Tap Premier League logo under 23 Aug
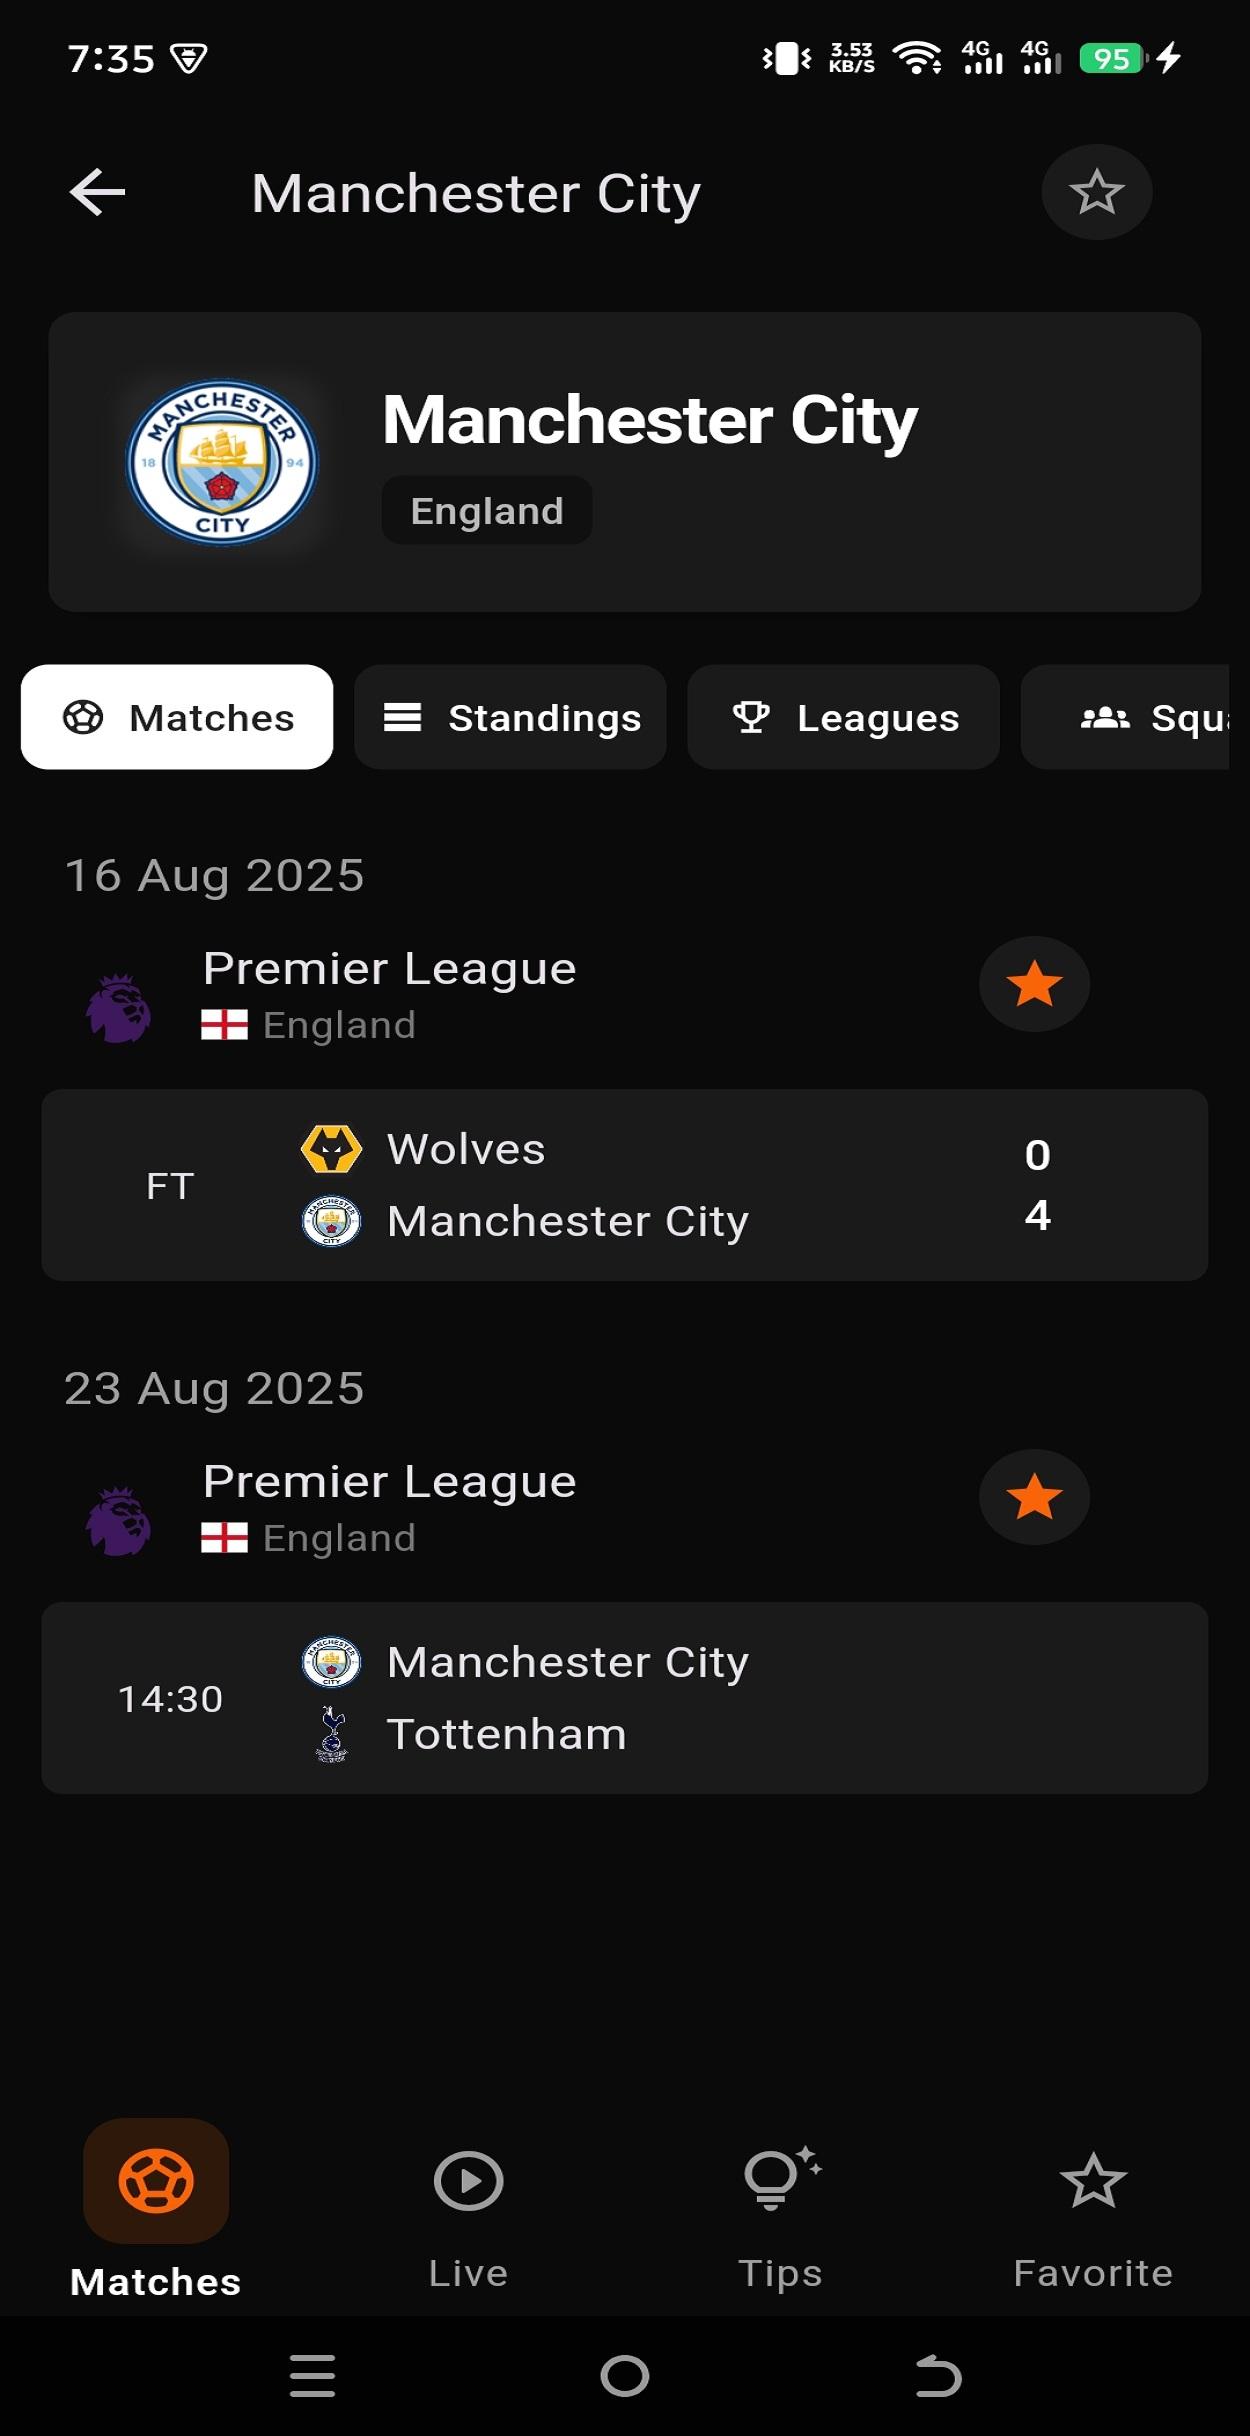Viewport: 1250px width, 2436px height. (118, 1521)
